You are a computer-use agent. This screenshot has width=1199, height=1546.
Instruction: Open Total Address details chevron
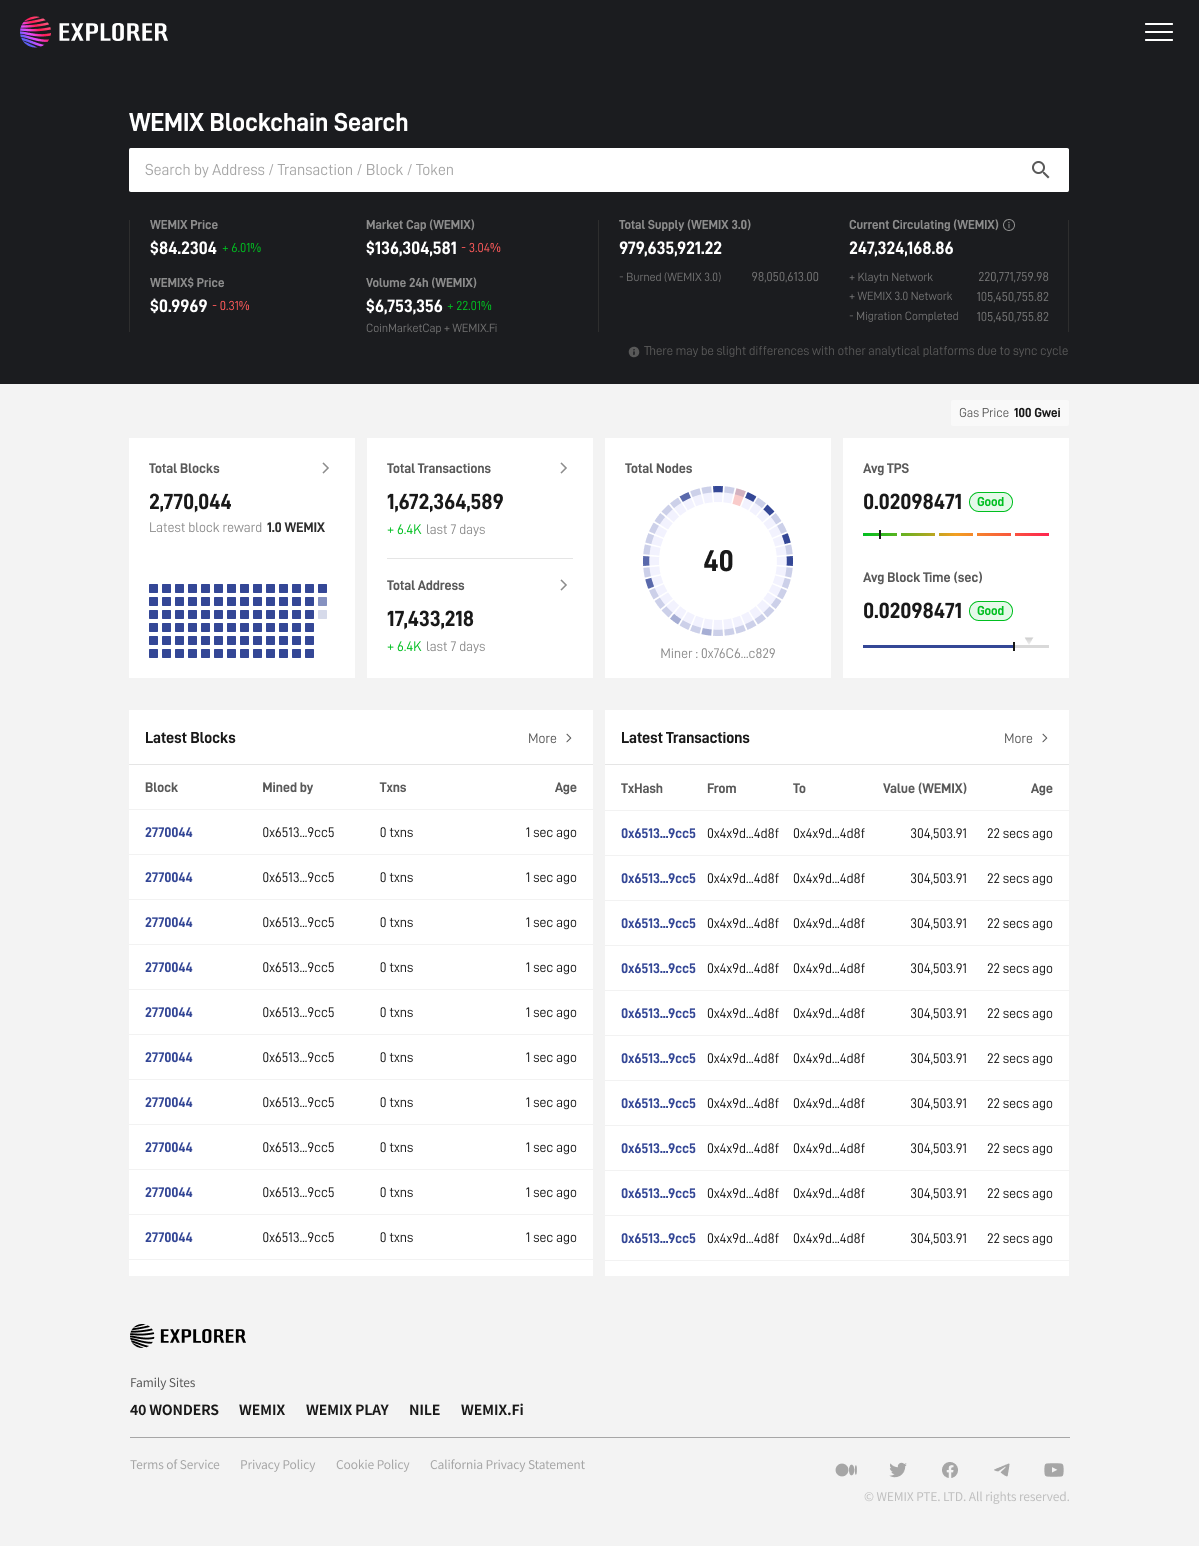(563, 585)
